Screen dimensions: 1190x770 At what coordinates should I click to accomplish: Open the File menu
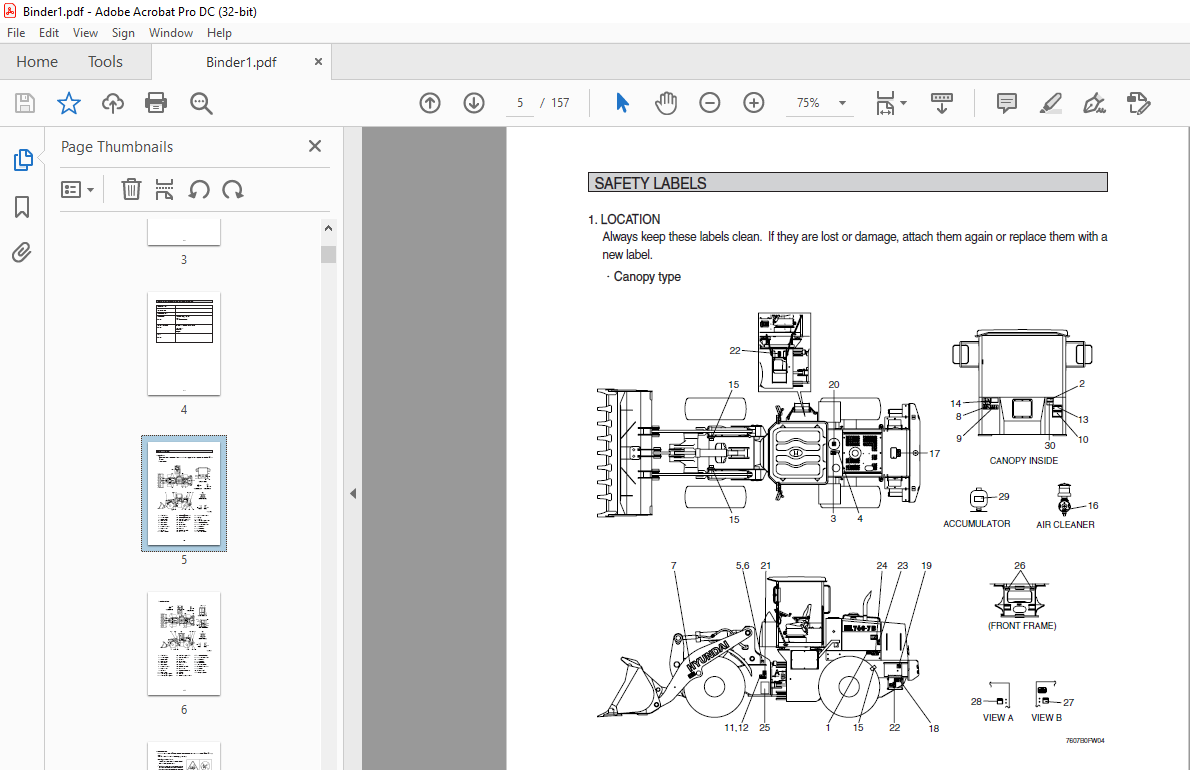tap(16, 33)
